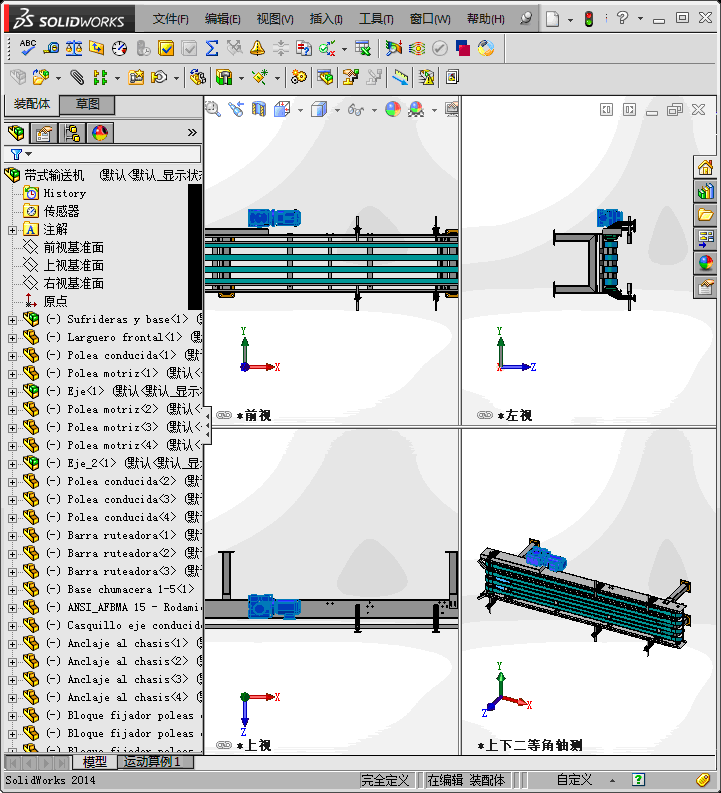This screenshot has width=721, height=793.
Task: Open the FeatureManager design tree tab
Action: pyautogui.click(x=16, y=133)
